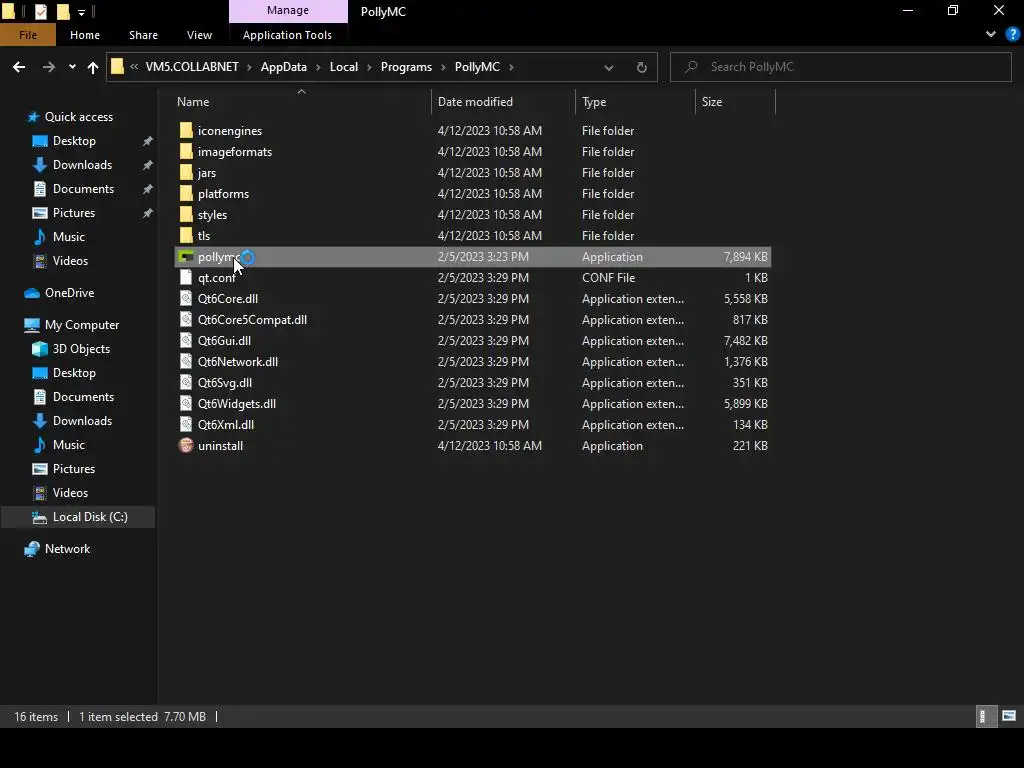Open Music under Quick access
The height and width of the screenshot is (768, 1024).
pos(69,236)
